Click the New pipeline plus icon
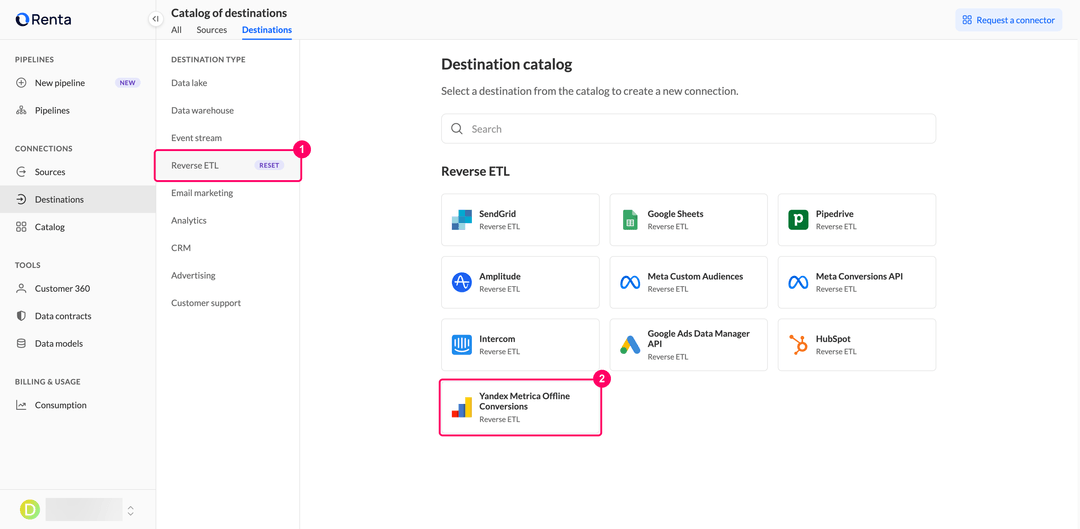1080x529 pixels. (21, 83)
